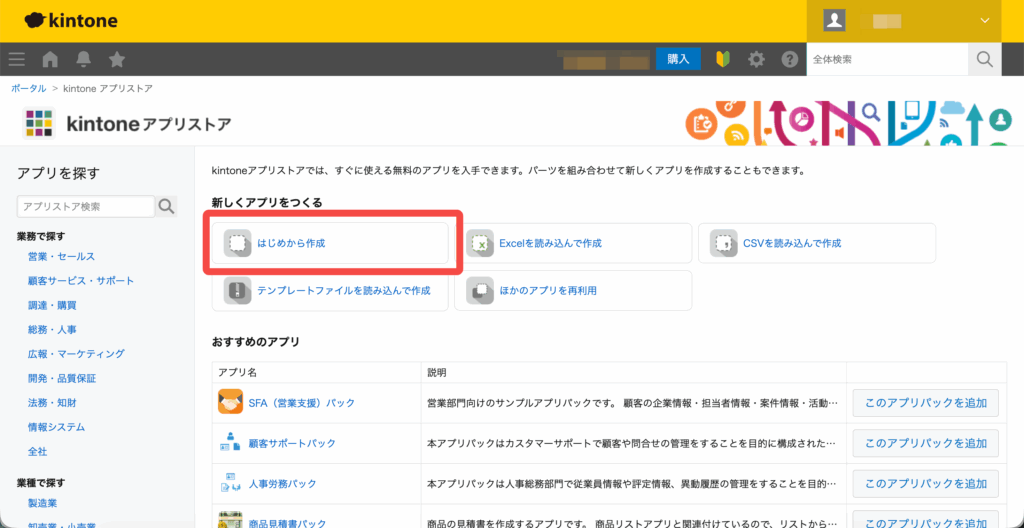1024x528 pixels.
Task: Click the 購入 purchase button
Action: (678, 59)
